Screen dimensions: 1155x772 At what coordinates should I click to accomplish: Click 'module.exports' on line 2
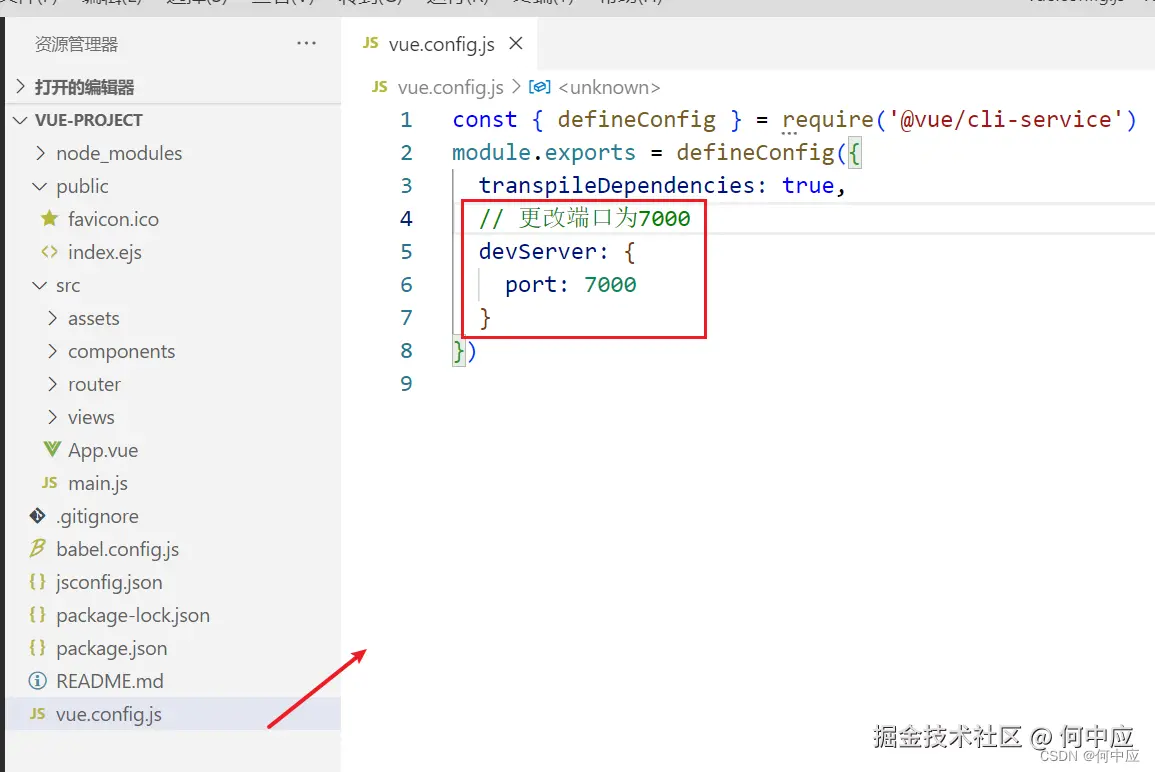[544, 152]
